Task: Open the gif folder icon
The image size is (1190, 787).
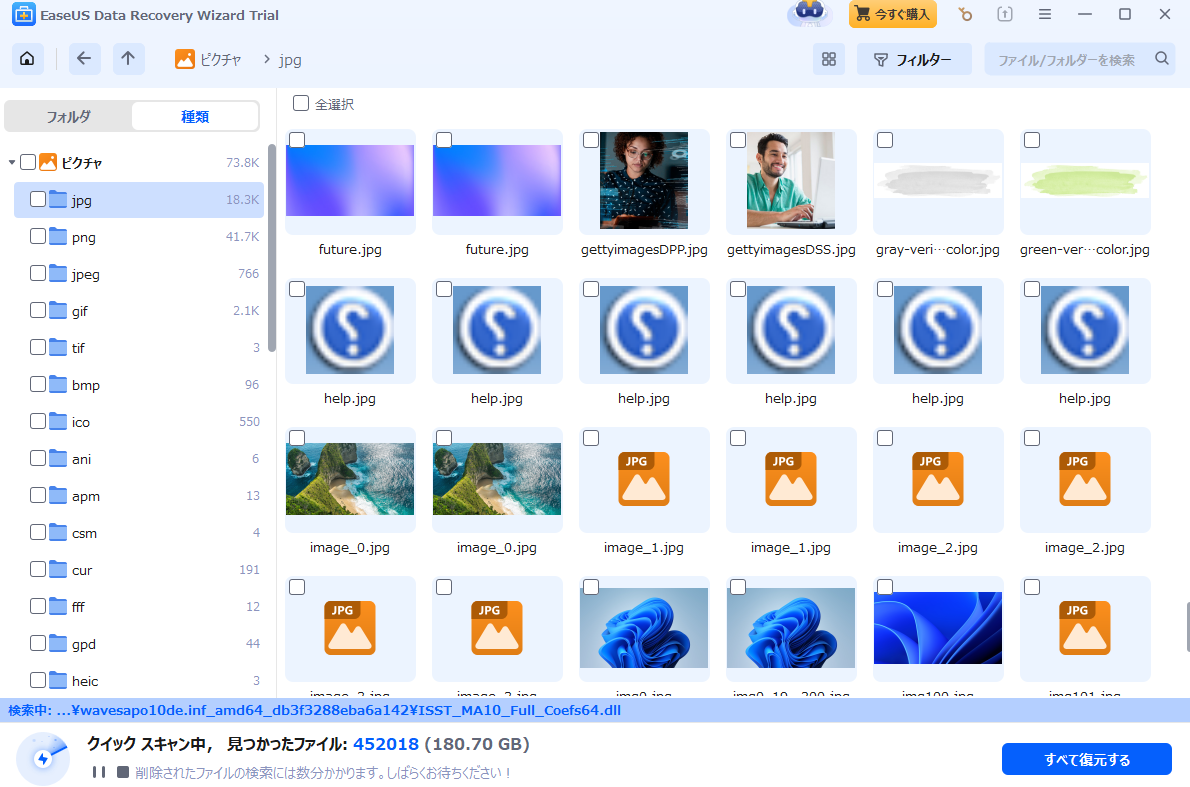Action: [x=58, y=310]
